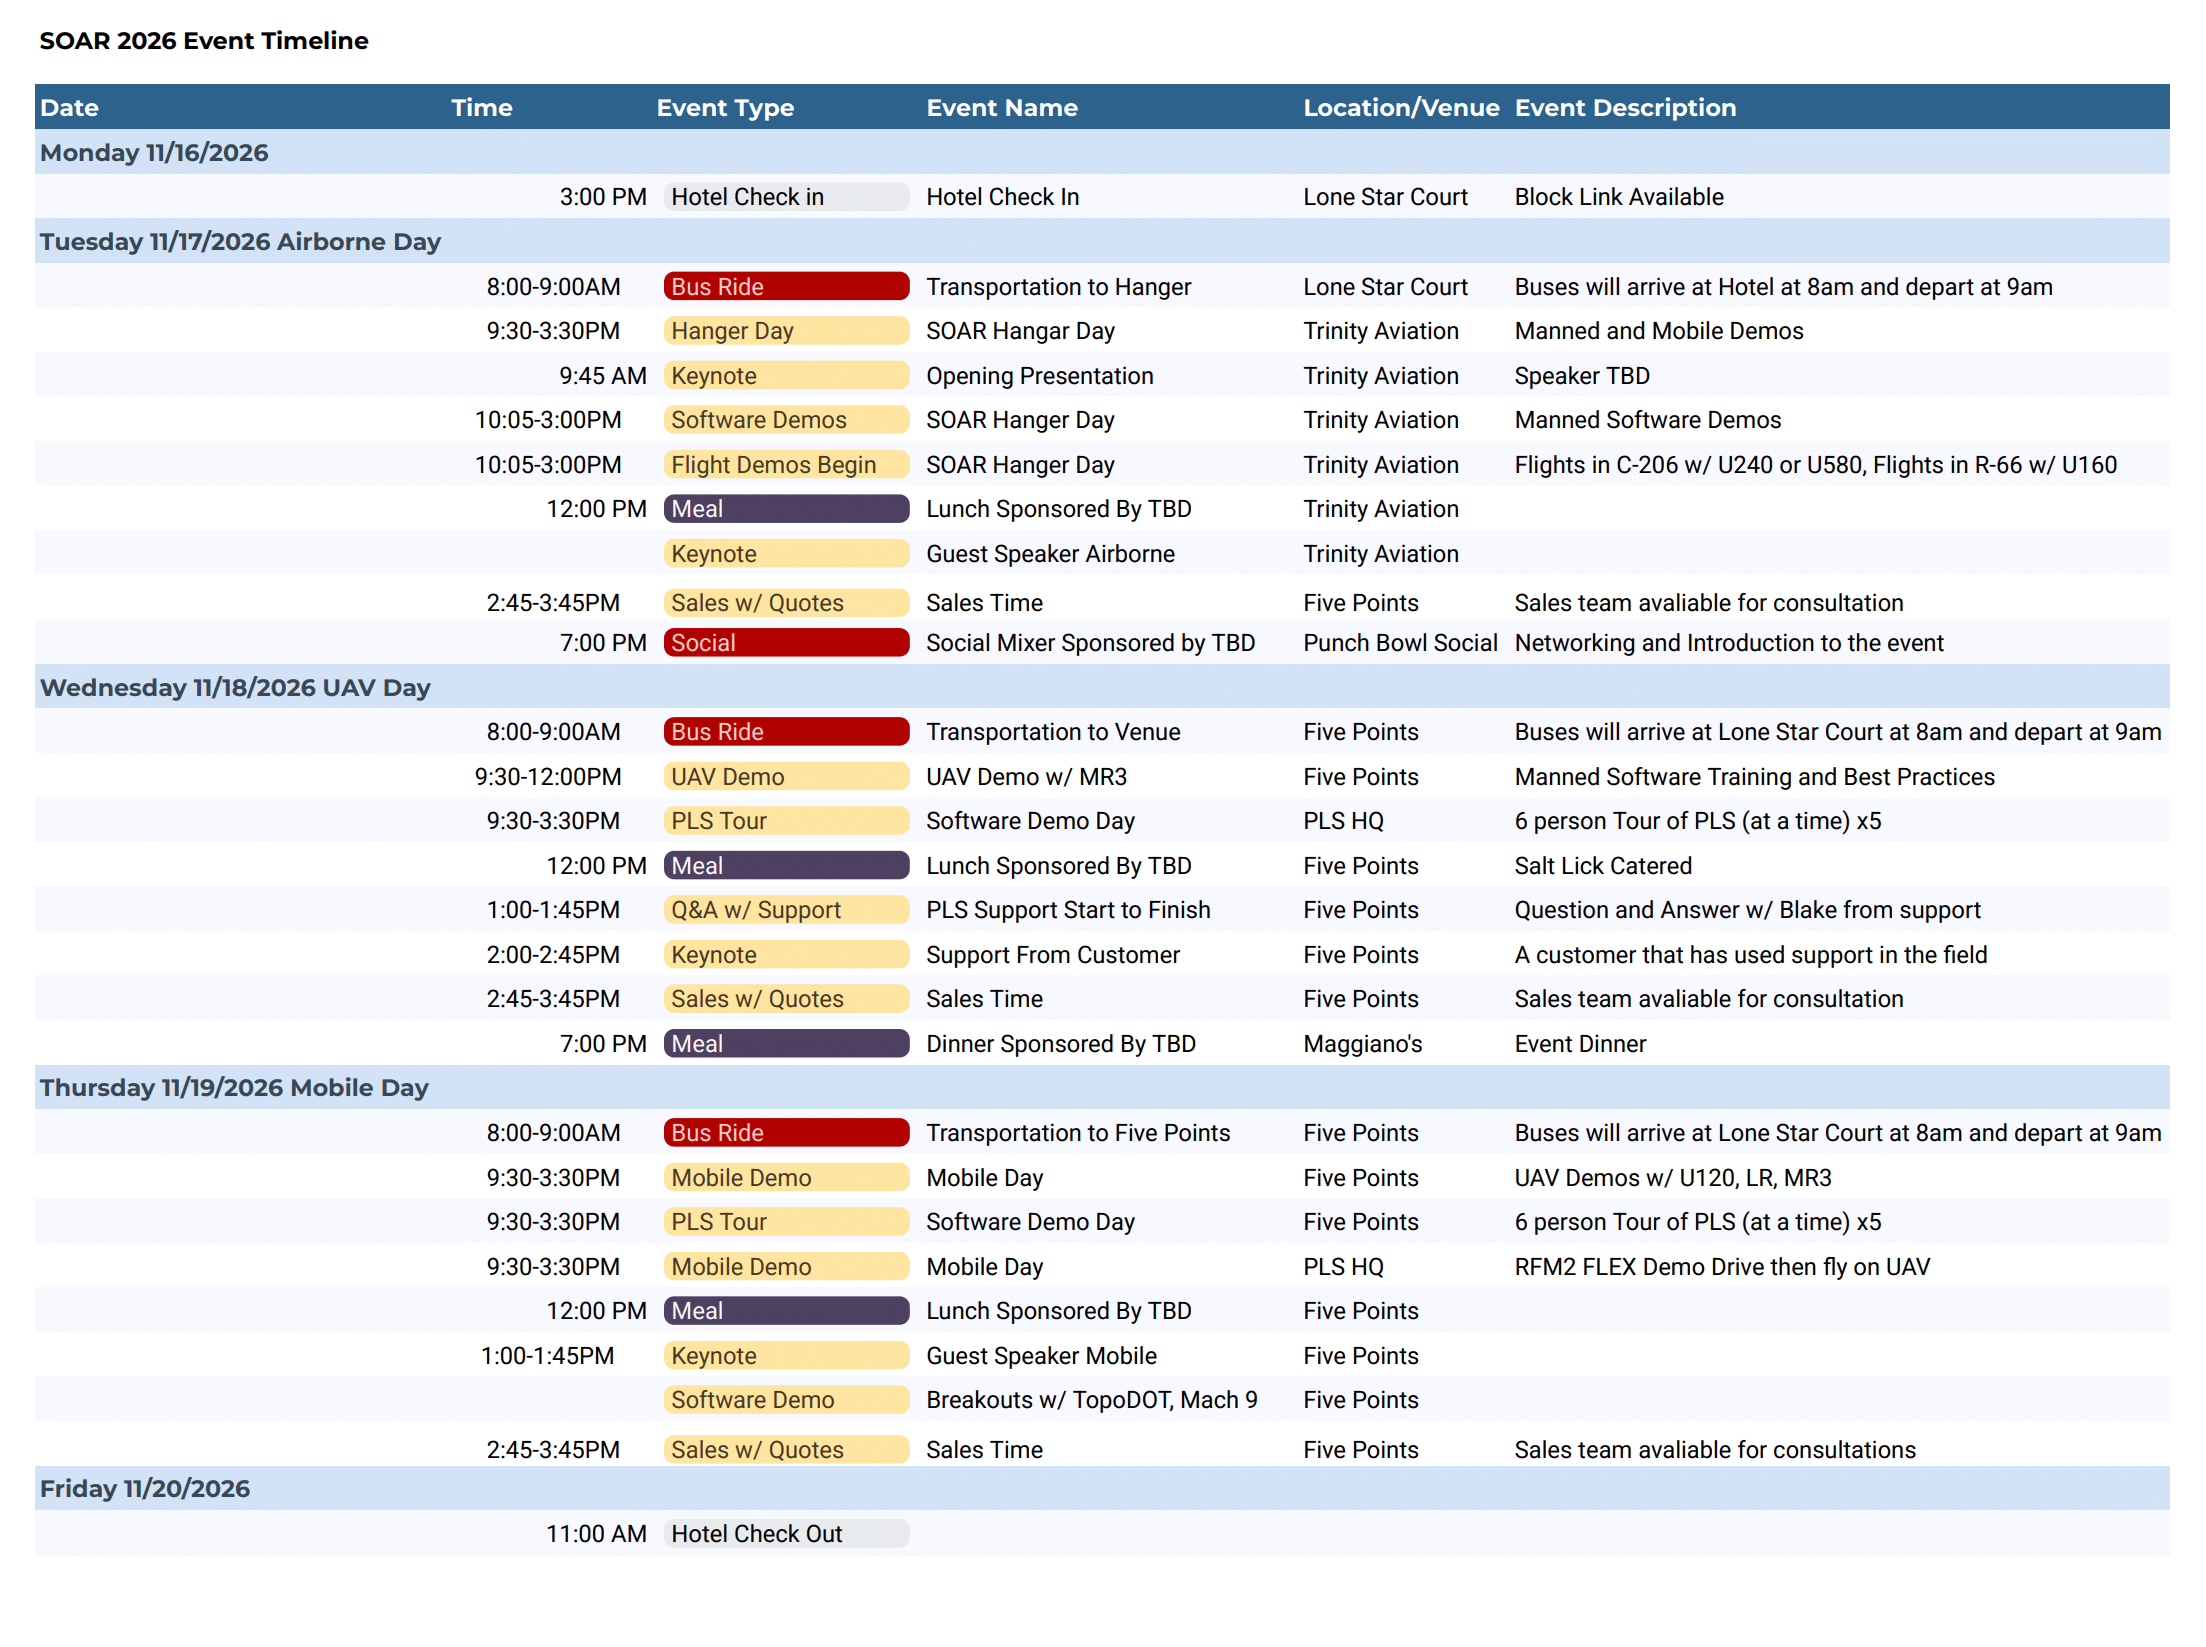Click the "Manned and Mobile Demos" description

coord(1659,331)
